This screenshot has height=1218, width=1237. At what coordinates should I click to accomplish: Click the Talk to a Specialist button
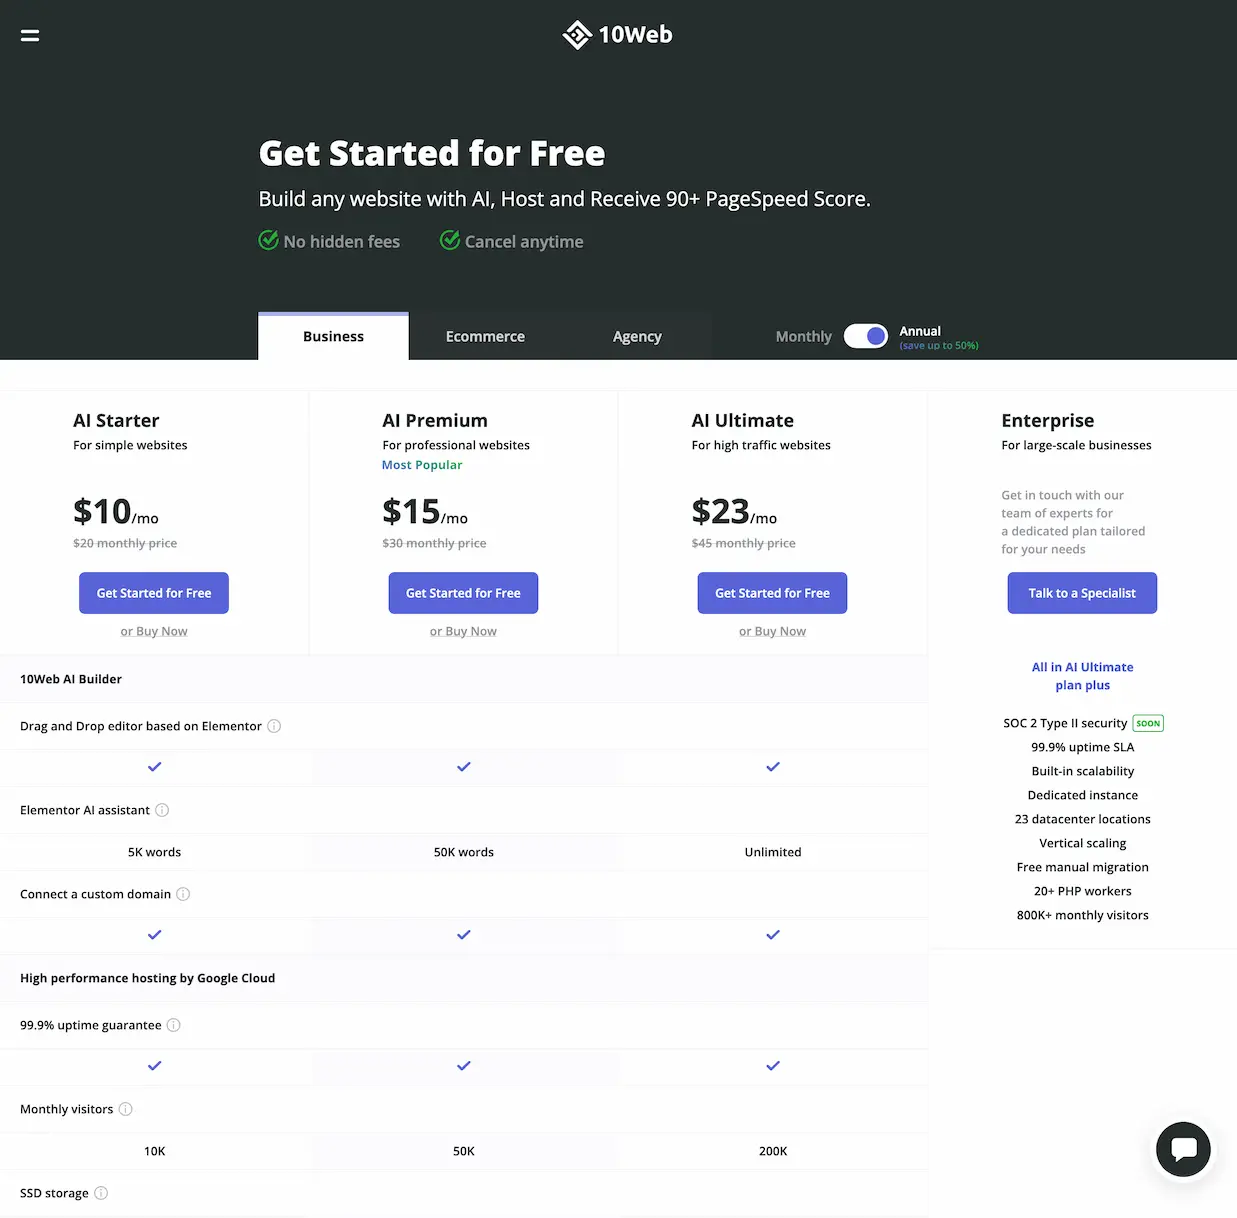pyautogui.click(x=1082, y=593)
